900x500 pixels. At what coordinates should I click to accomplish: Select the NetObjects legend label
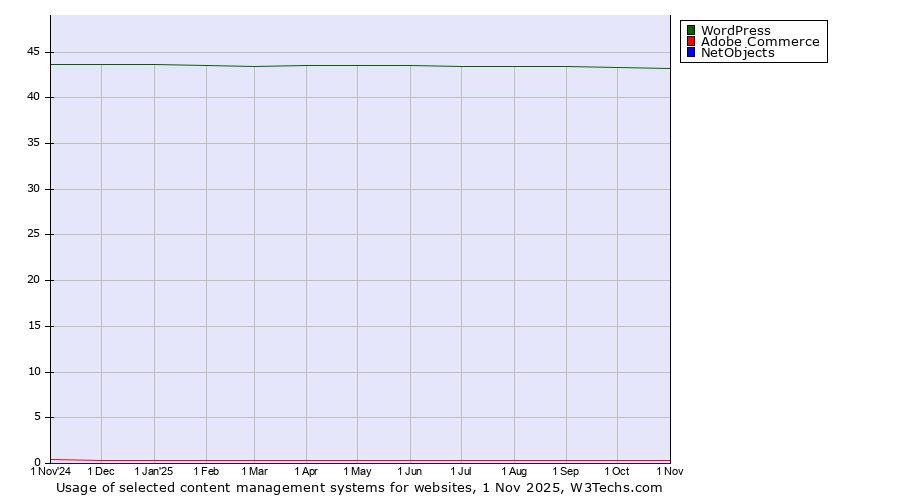(x=737, y=53)
